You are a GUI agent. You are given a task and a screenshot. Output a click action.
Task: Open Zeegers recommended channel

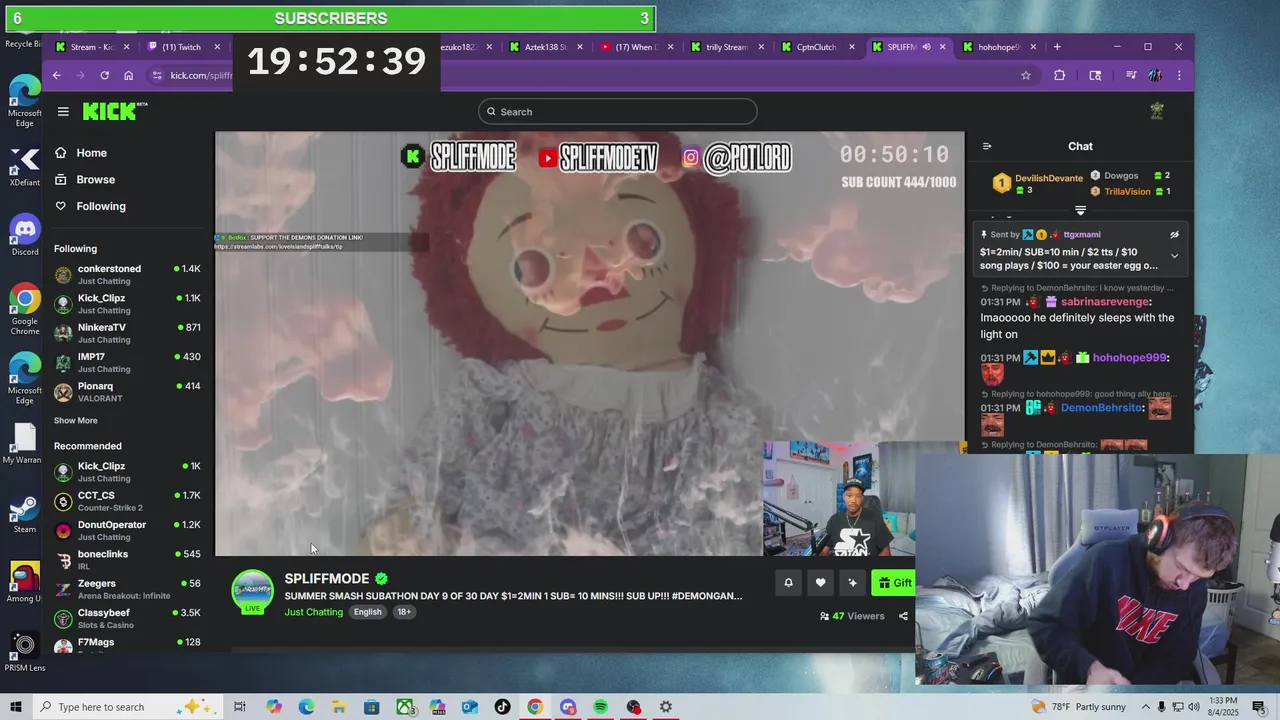(127, 589)
